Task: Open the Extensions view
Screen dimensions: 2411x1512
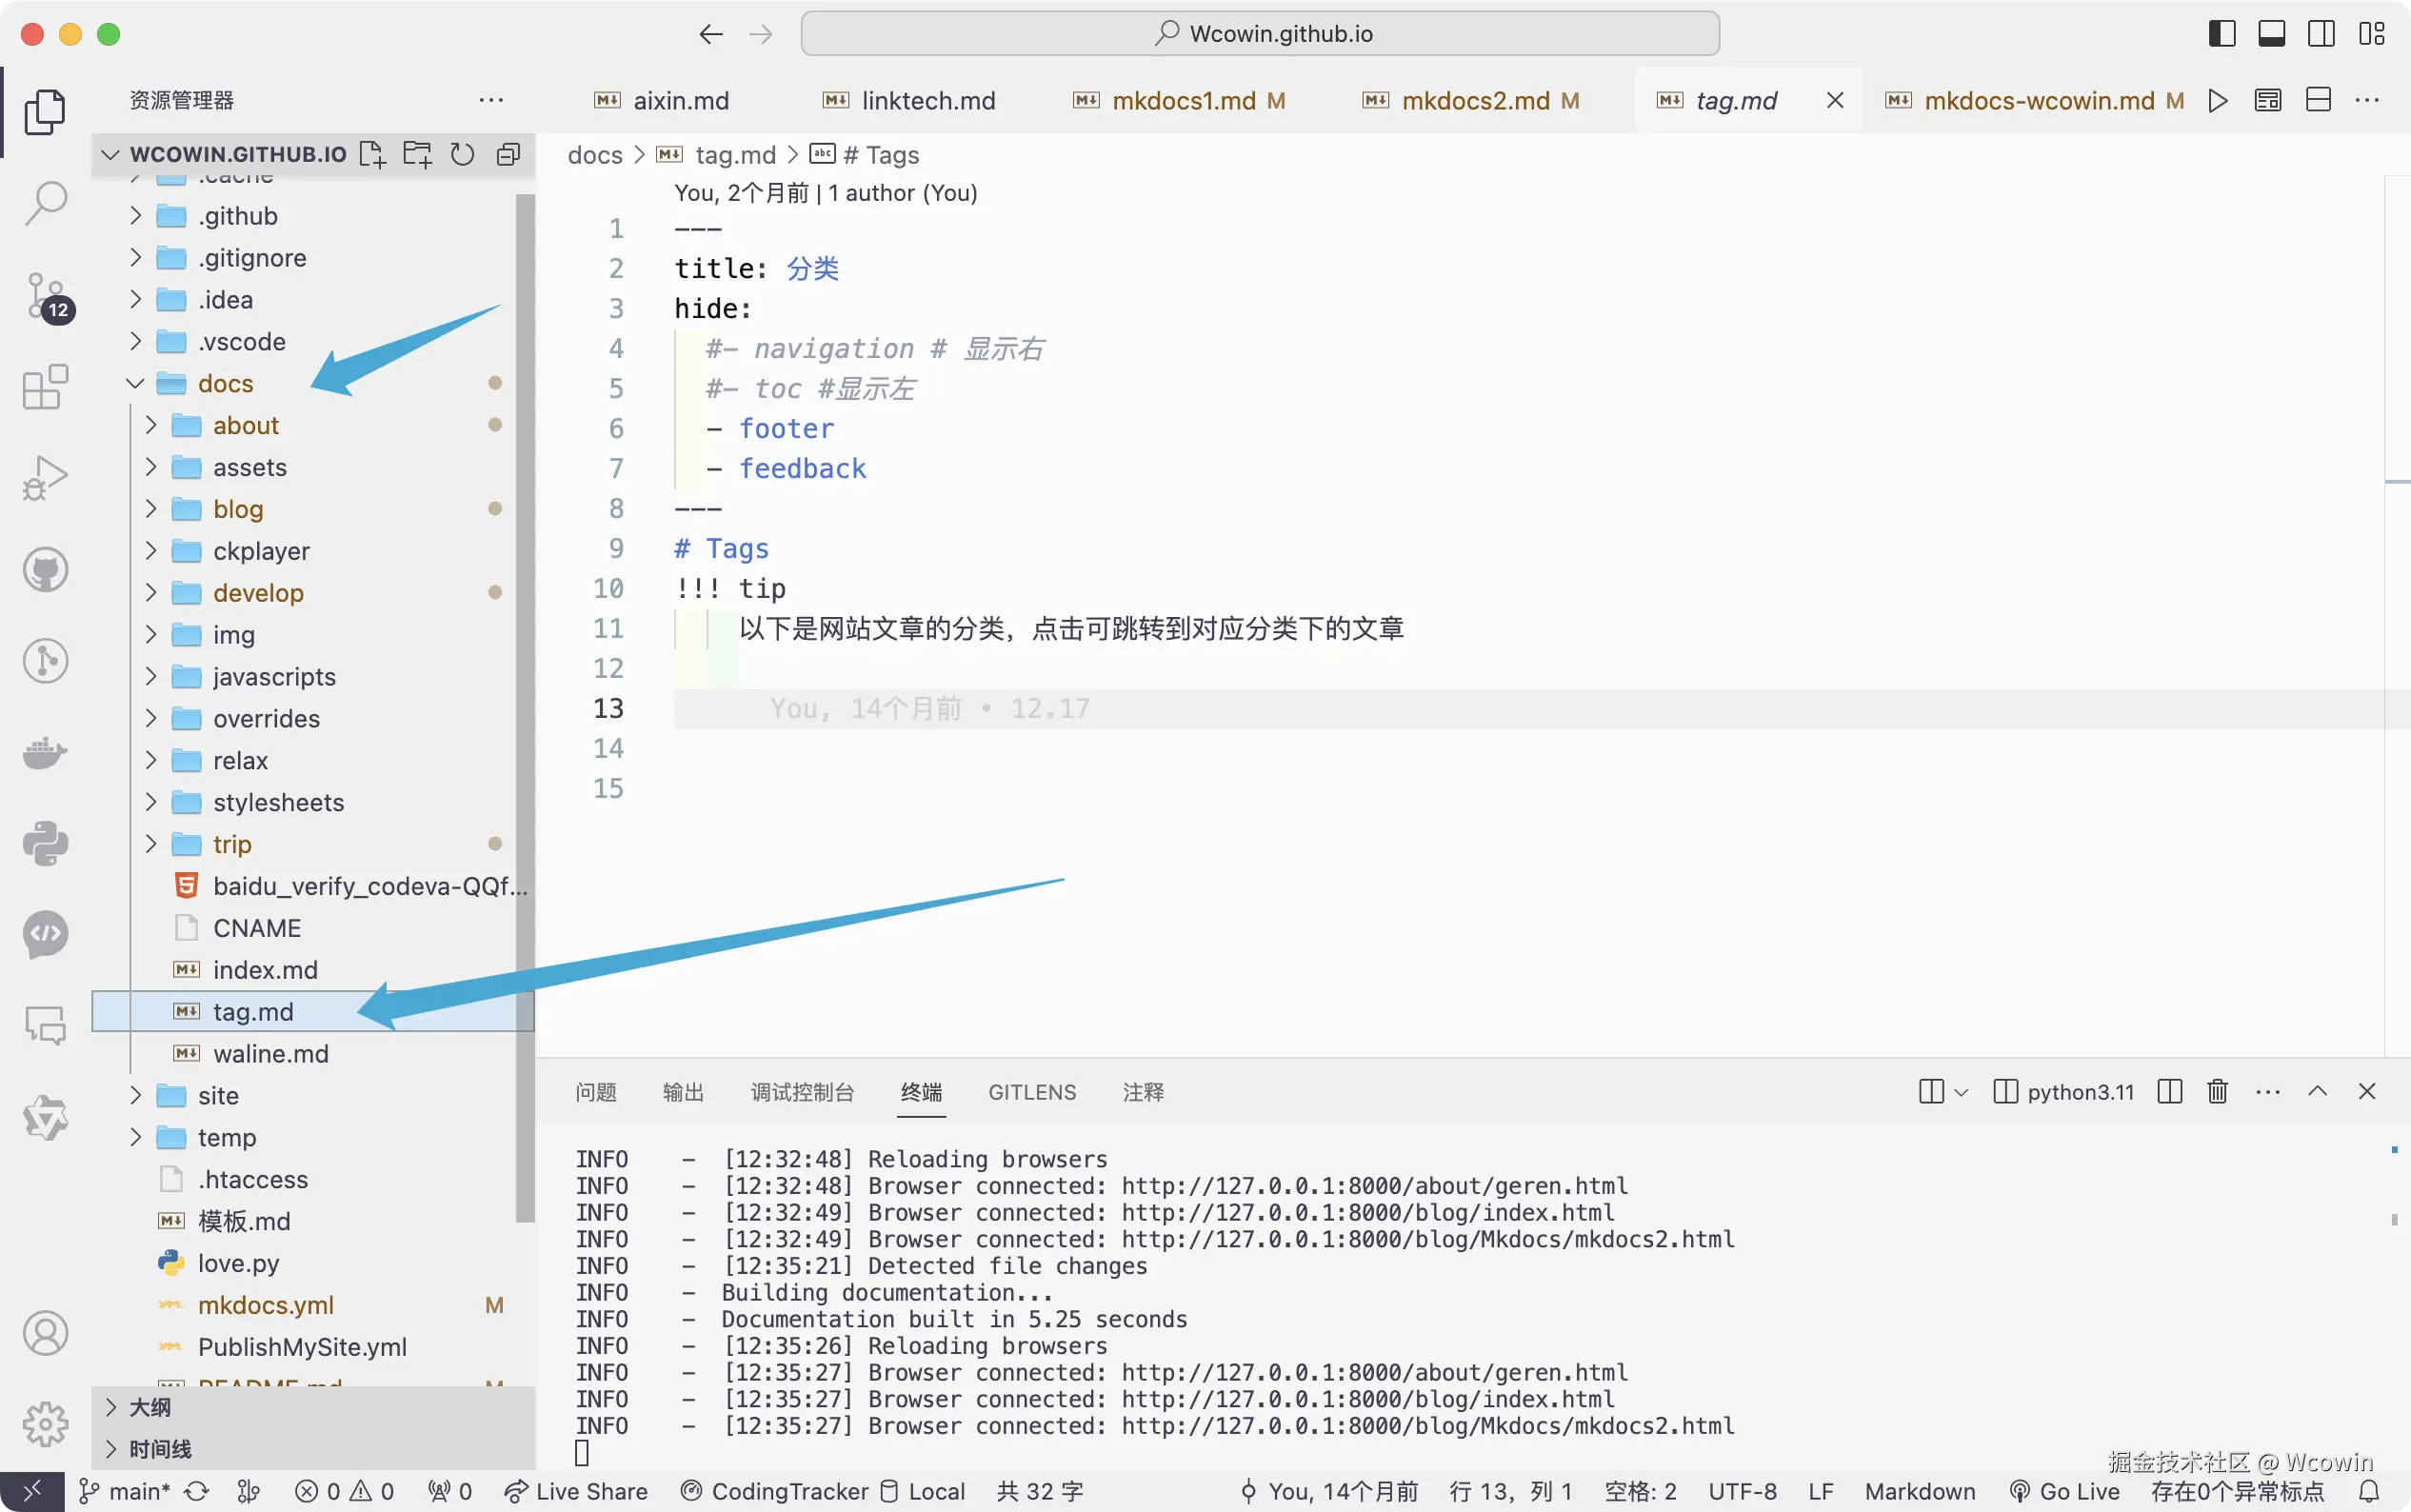Action: (45, 387)
